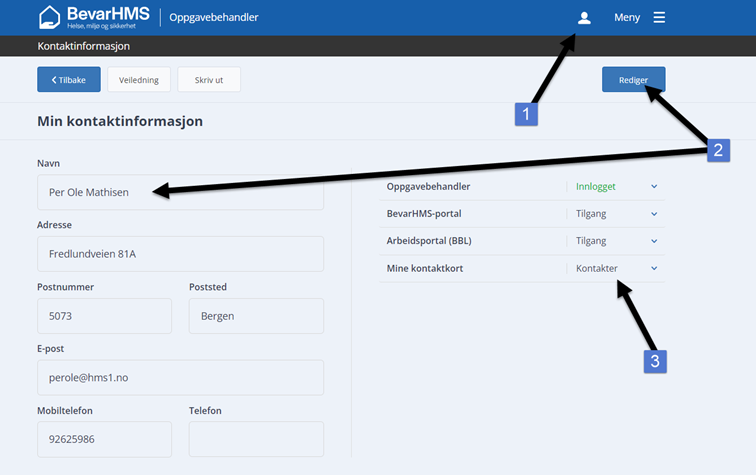Expand Mine kontaktkort Kontakter chevron

coord(654,268)
